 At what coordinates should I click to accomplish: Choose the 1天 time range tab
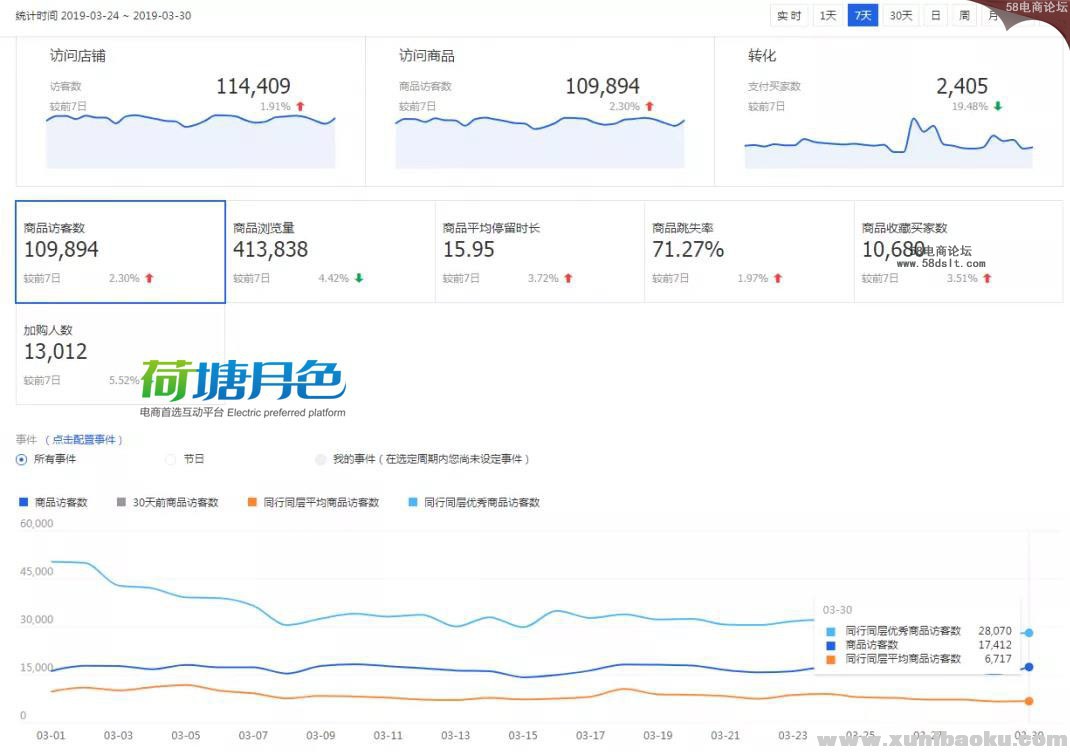coord(828,15)
